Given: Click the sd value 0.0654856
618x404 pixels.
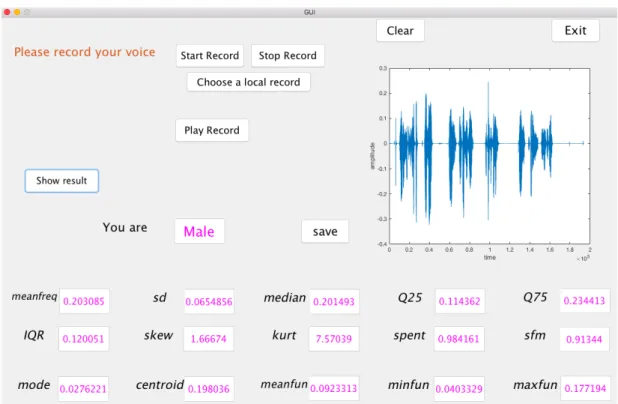Looking at the screenshot, I should (209, 302).
